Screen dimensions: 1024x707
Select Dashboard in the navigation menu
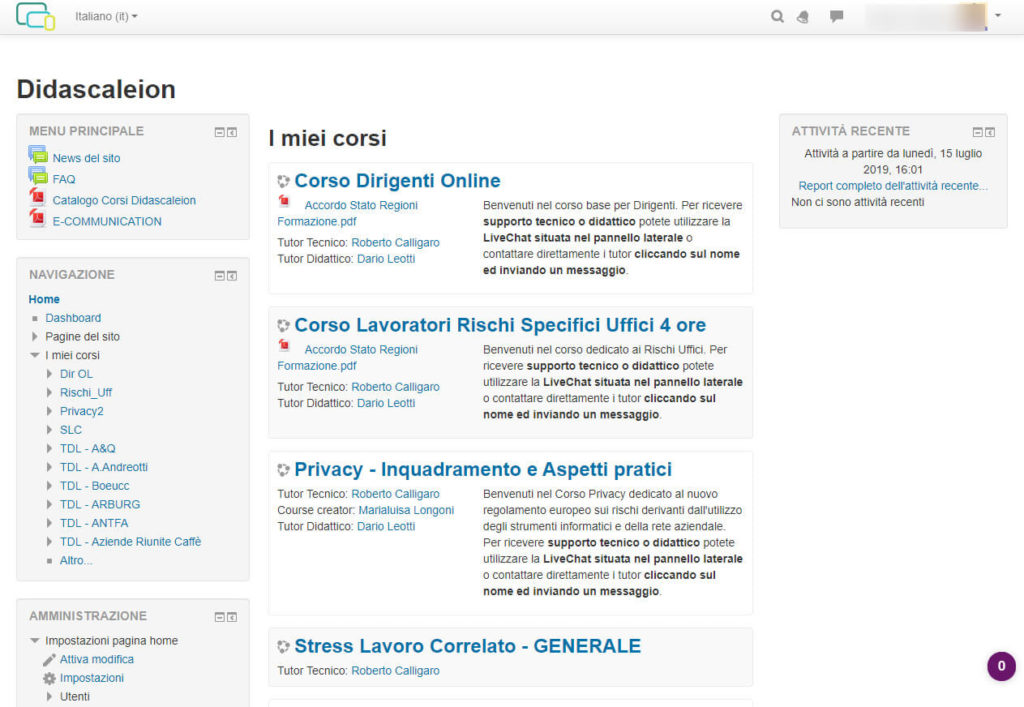[73, 318]
